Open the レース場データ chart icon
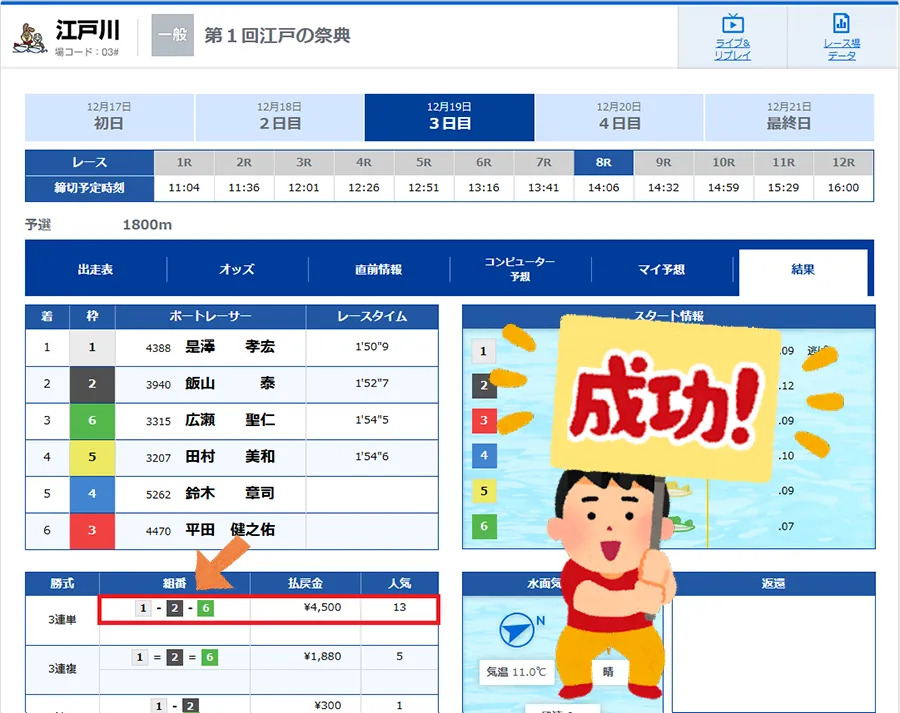 841,24
